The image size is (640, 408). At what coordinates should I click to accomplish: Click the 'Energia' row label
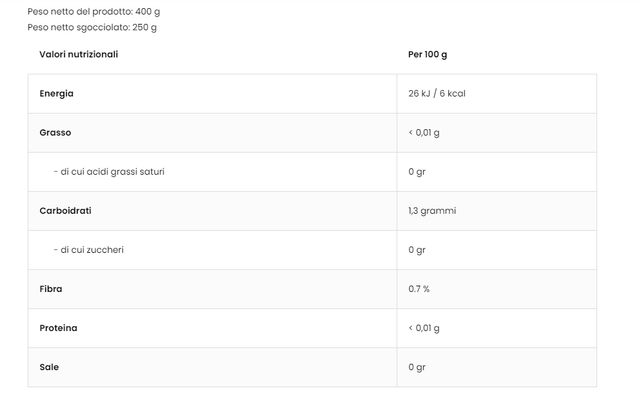point(57,93)
